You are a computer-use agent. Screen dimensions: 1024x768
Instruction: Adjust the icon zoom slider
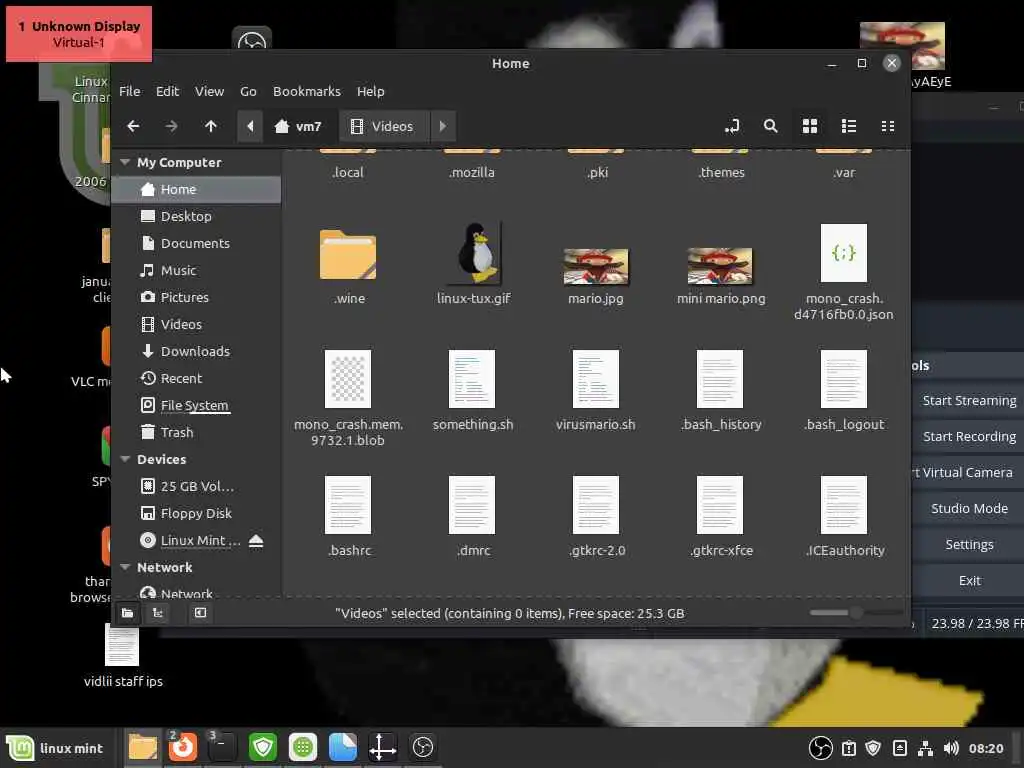tap(856, 613)
